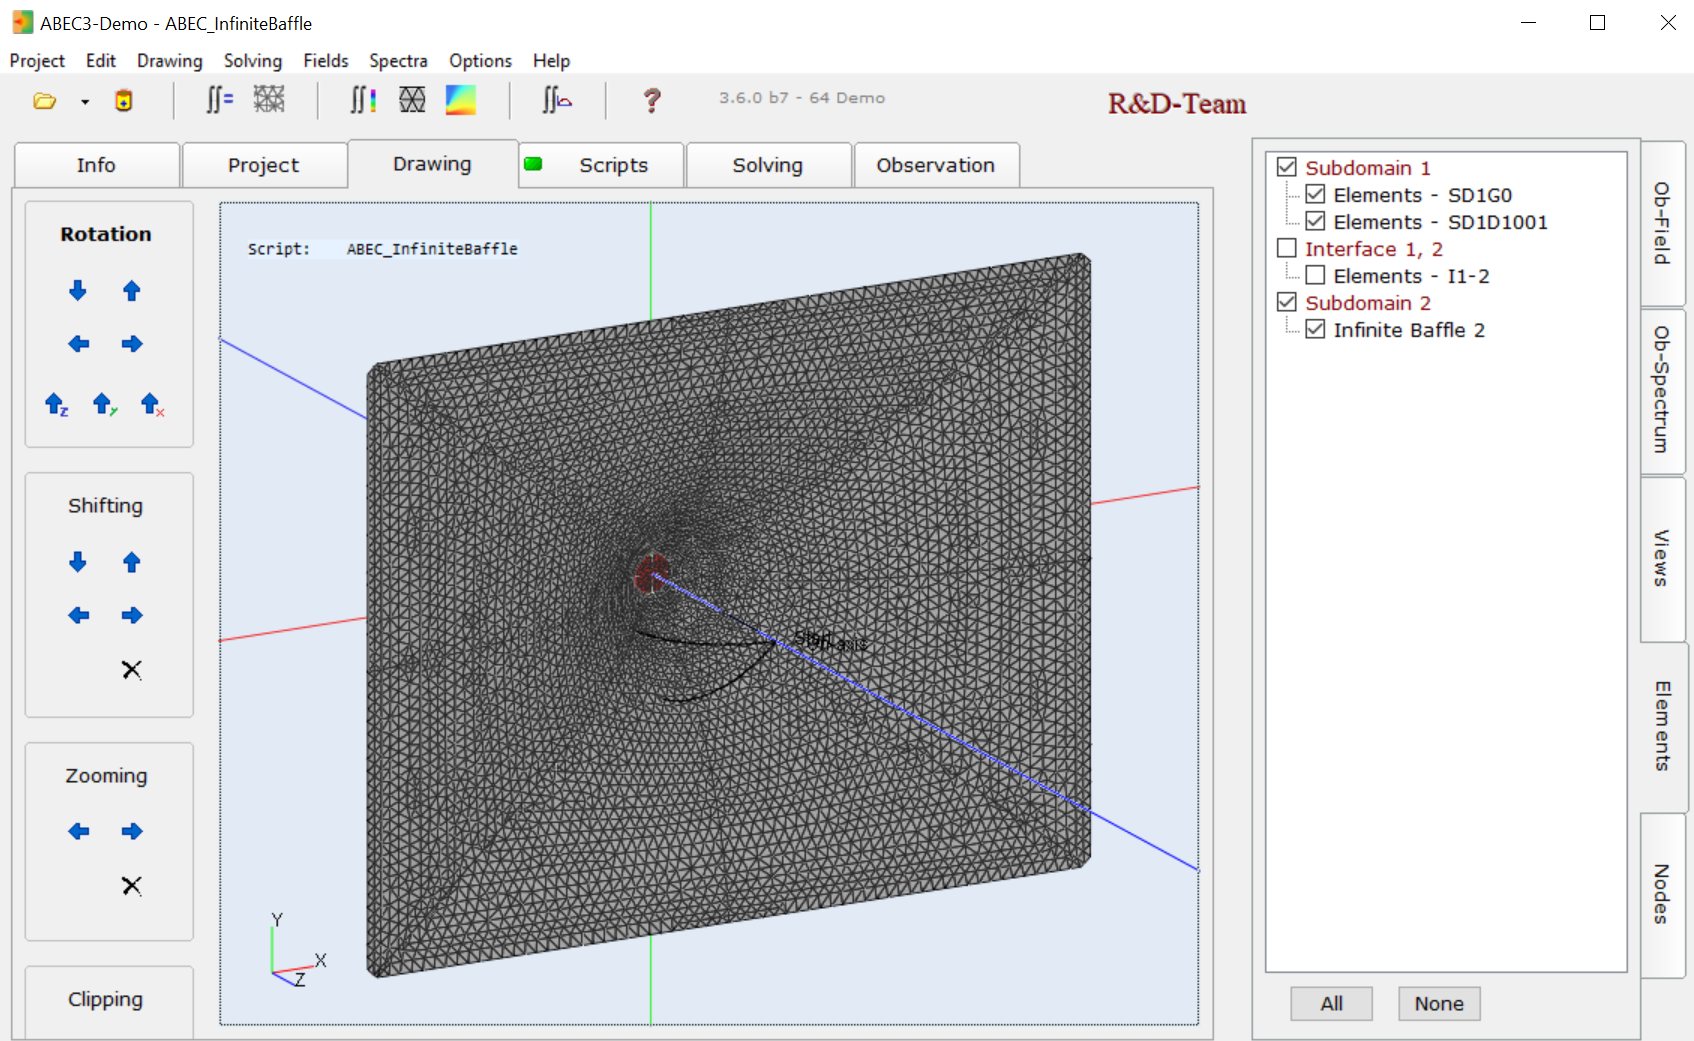Toggle Infinite Baffle 2 checkbox
This screenshot has width=1694, height=1041.
click(x=1315, y=329)
